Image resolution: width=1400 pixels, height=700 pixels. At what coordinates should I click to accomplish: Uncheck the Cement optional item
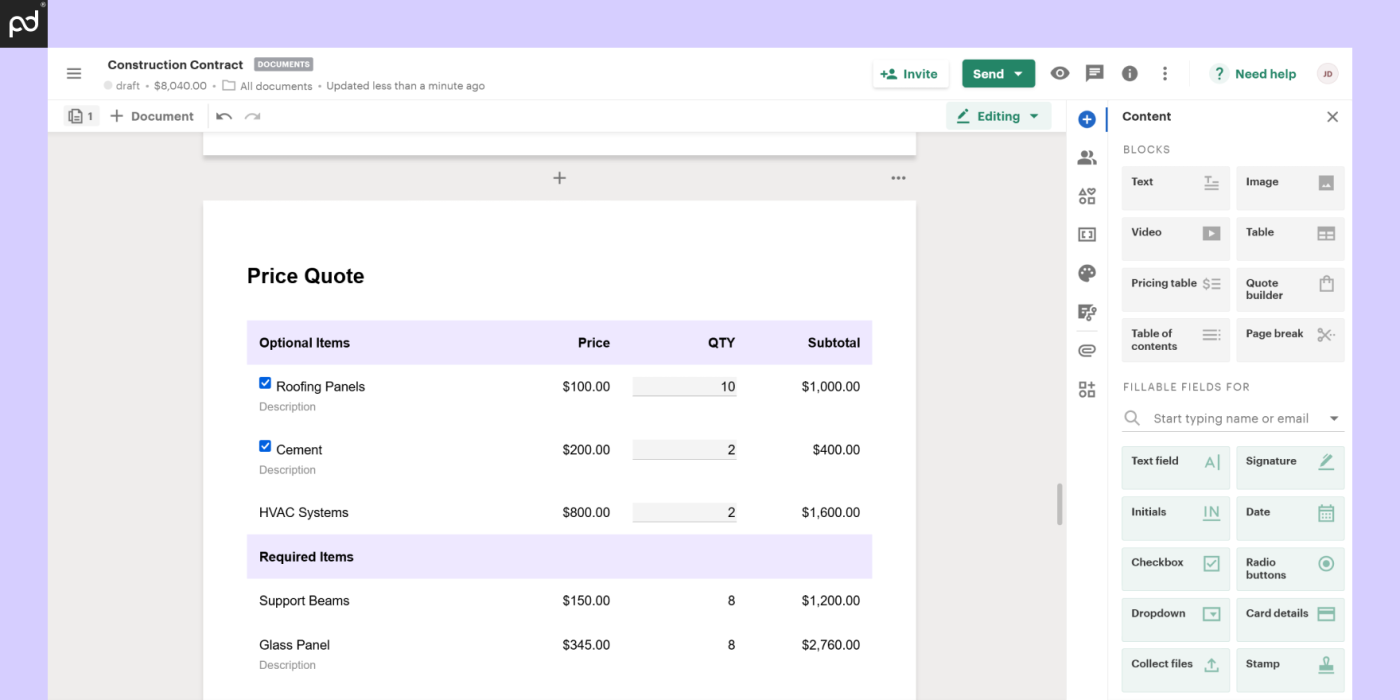(265, 446)
